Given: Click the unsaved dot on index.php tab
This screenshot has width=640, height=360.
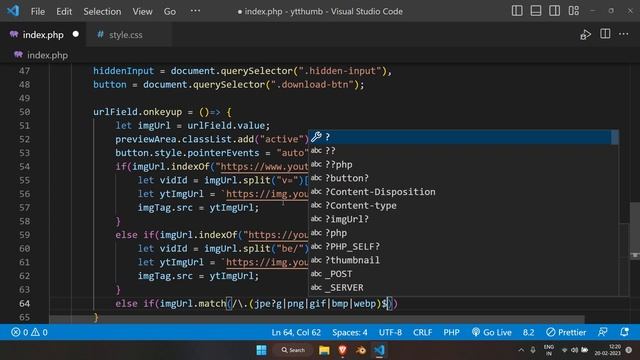Looking at the screenshot, I should pyautogui.click(x=76, y=34).
